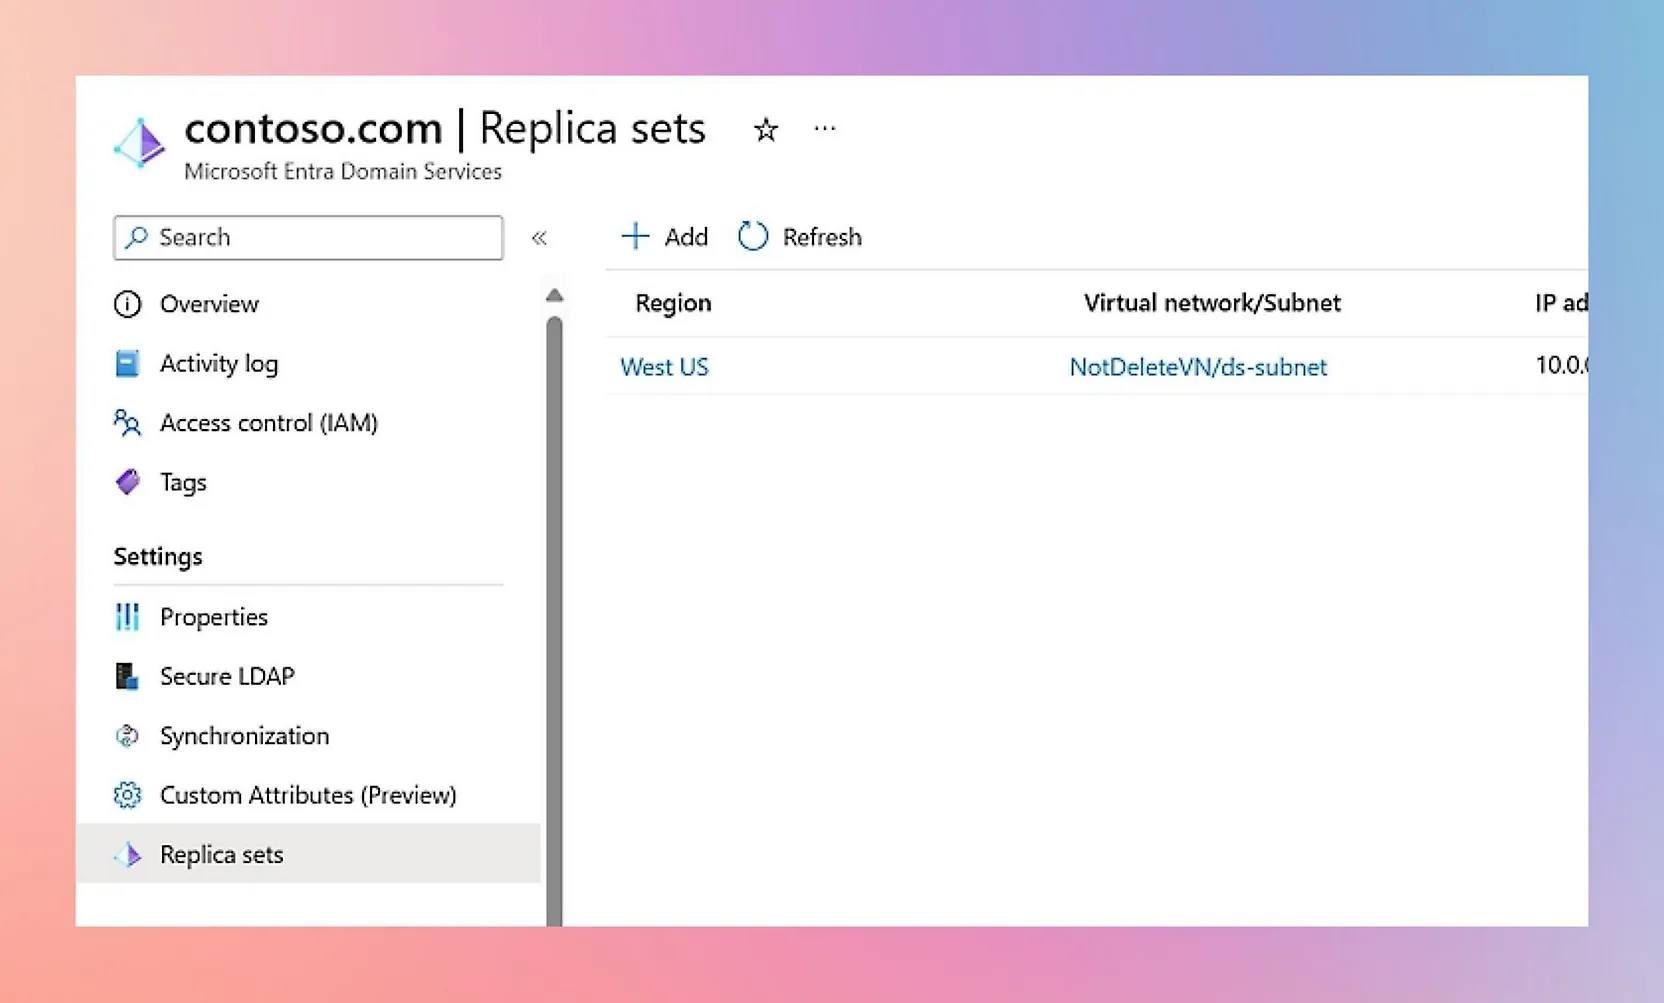The width and height of the screenshot is (1664, 1003).
Task: Sort by the Region column header
Action: [x=673, y=303]
